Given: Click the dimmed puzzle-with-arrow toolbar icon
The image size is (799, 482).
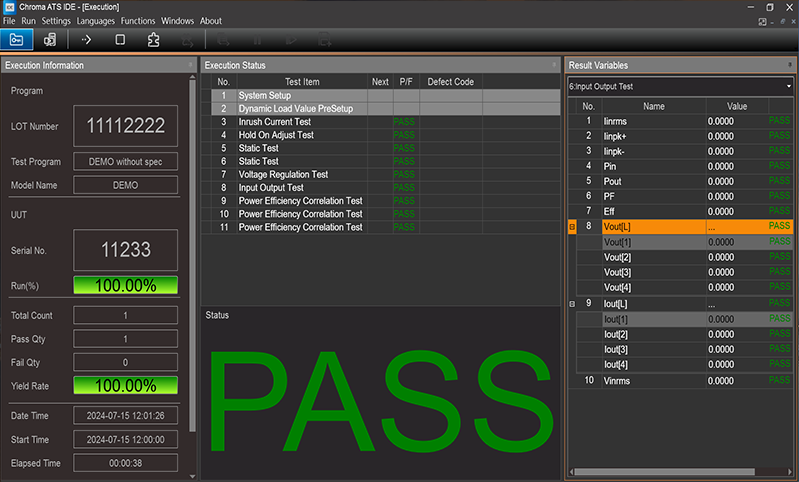Looking at the screenshot, I should (x=188, y=40).
